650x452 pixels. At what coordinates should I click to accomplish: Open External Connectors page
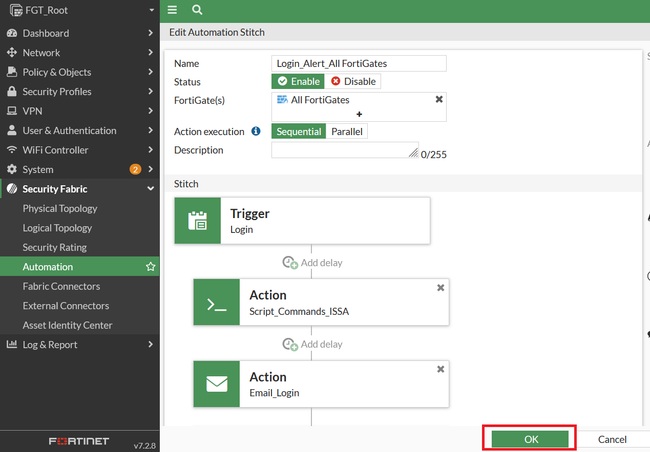point(66,306)
